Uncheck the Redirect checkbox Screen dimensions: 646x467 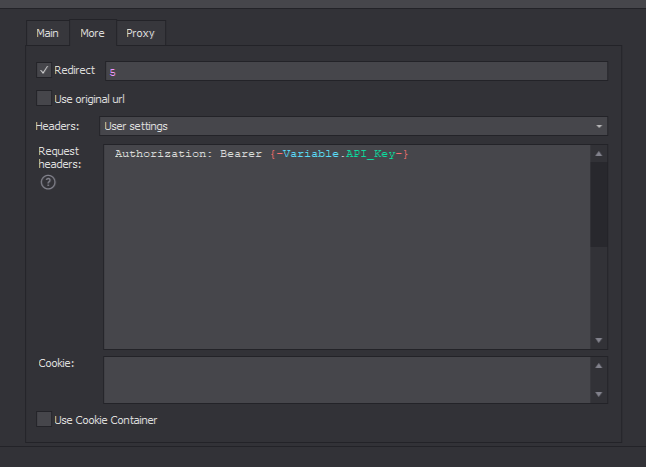click(44, 70)
